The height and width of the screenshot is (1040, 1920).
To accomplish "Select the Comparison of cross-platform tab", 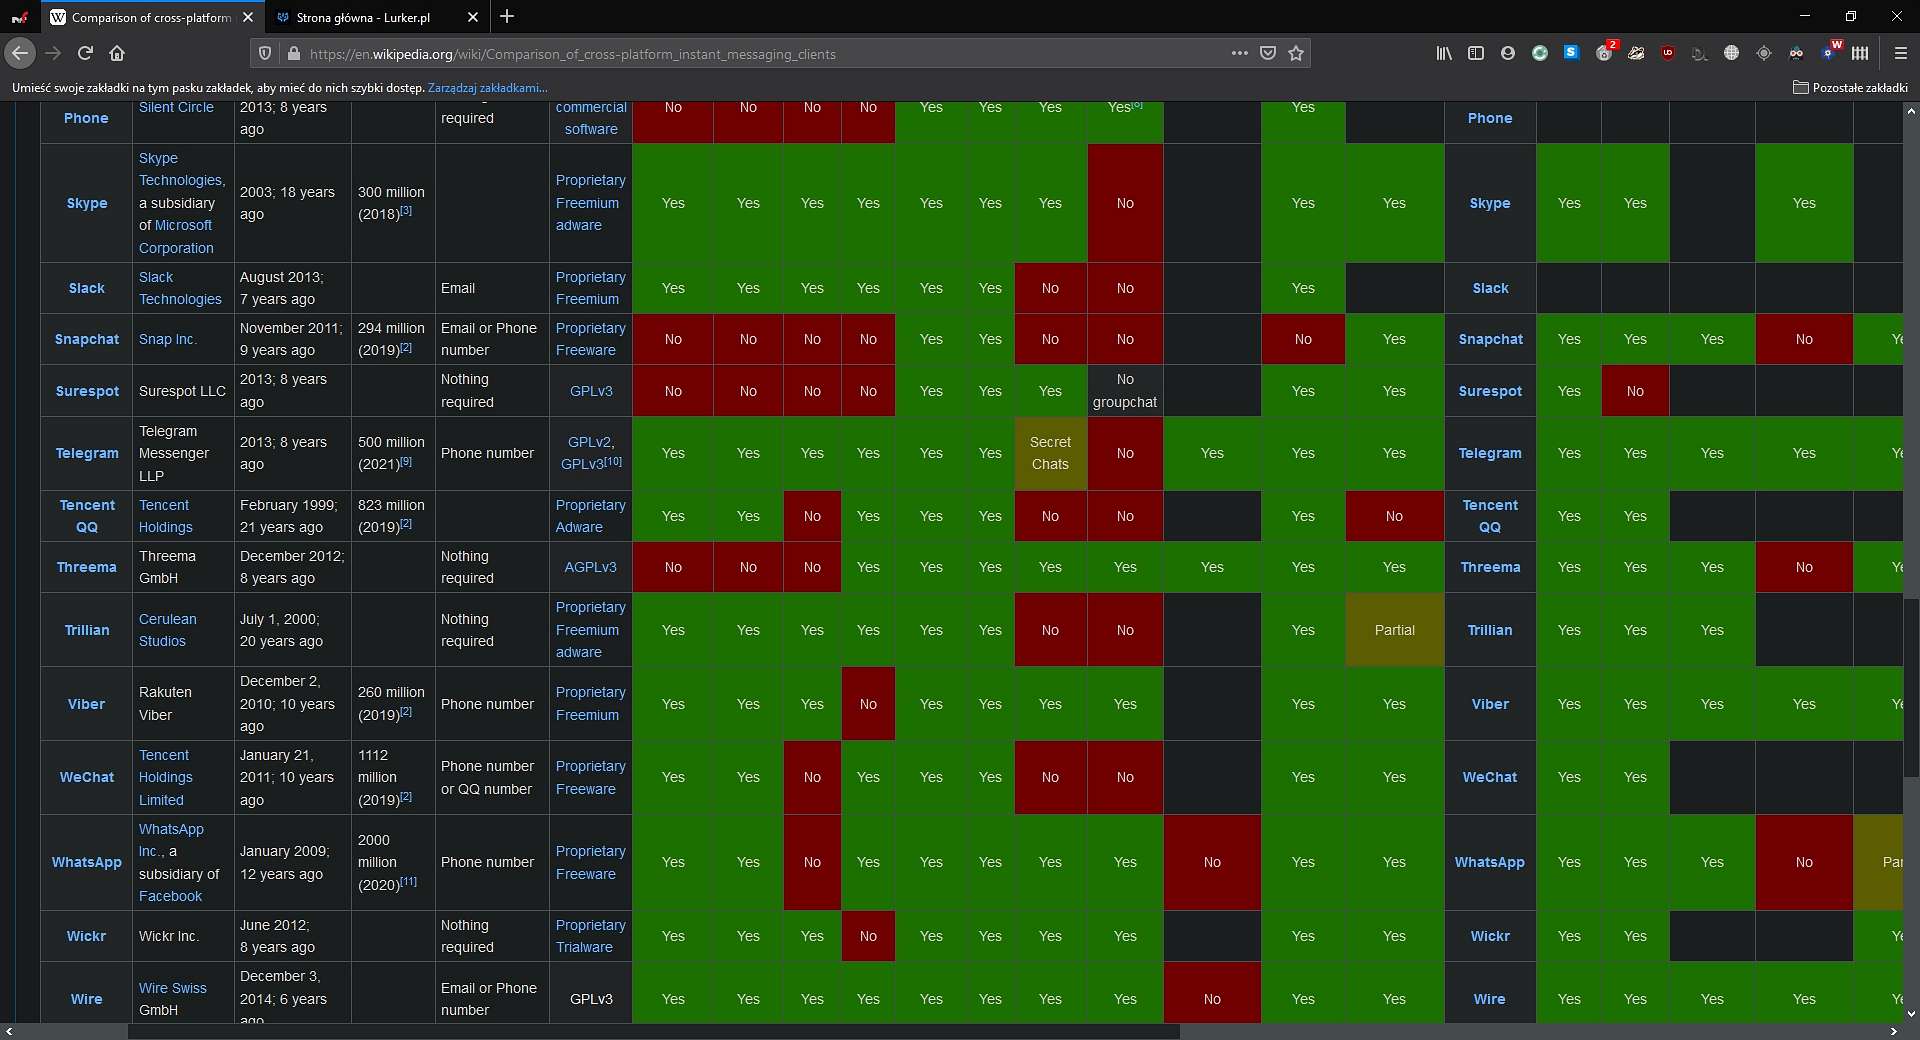I will tap(153, 17).
